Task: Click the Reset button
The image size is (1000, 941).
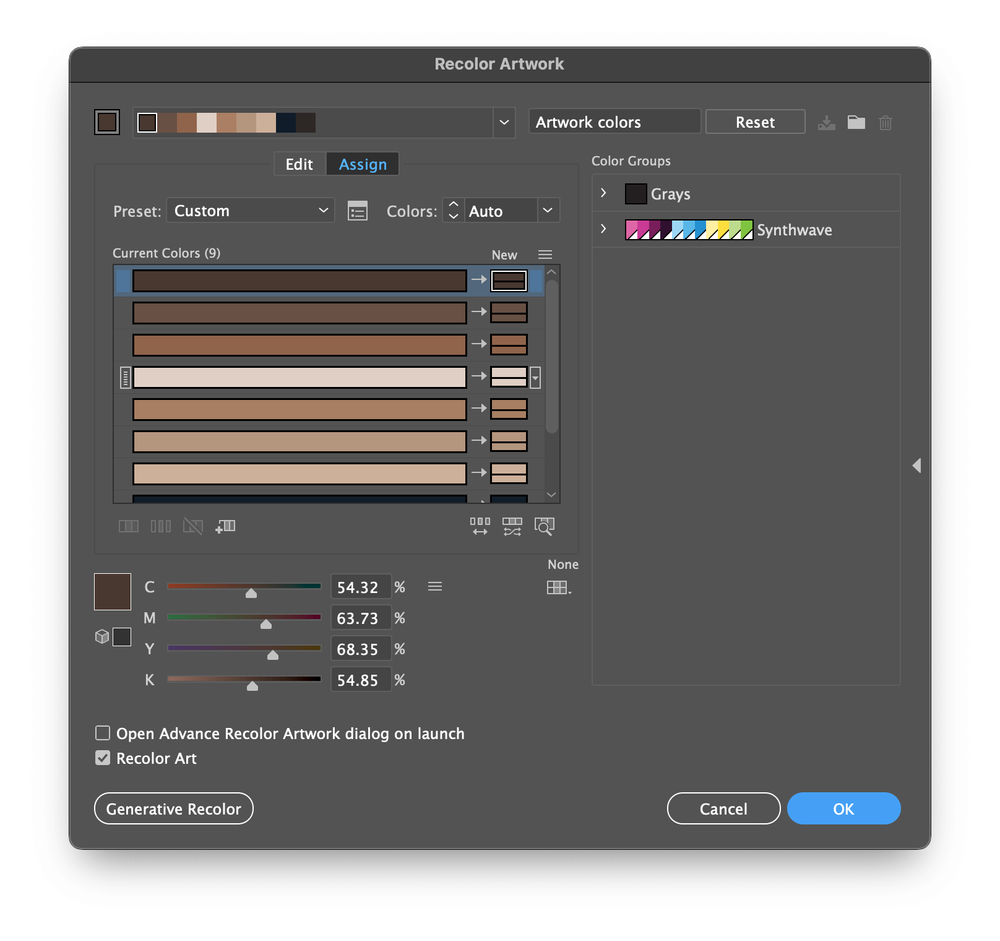Action: [755, 122]
